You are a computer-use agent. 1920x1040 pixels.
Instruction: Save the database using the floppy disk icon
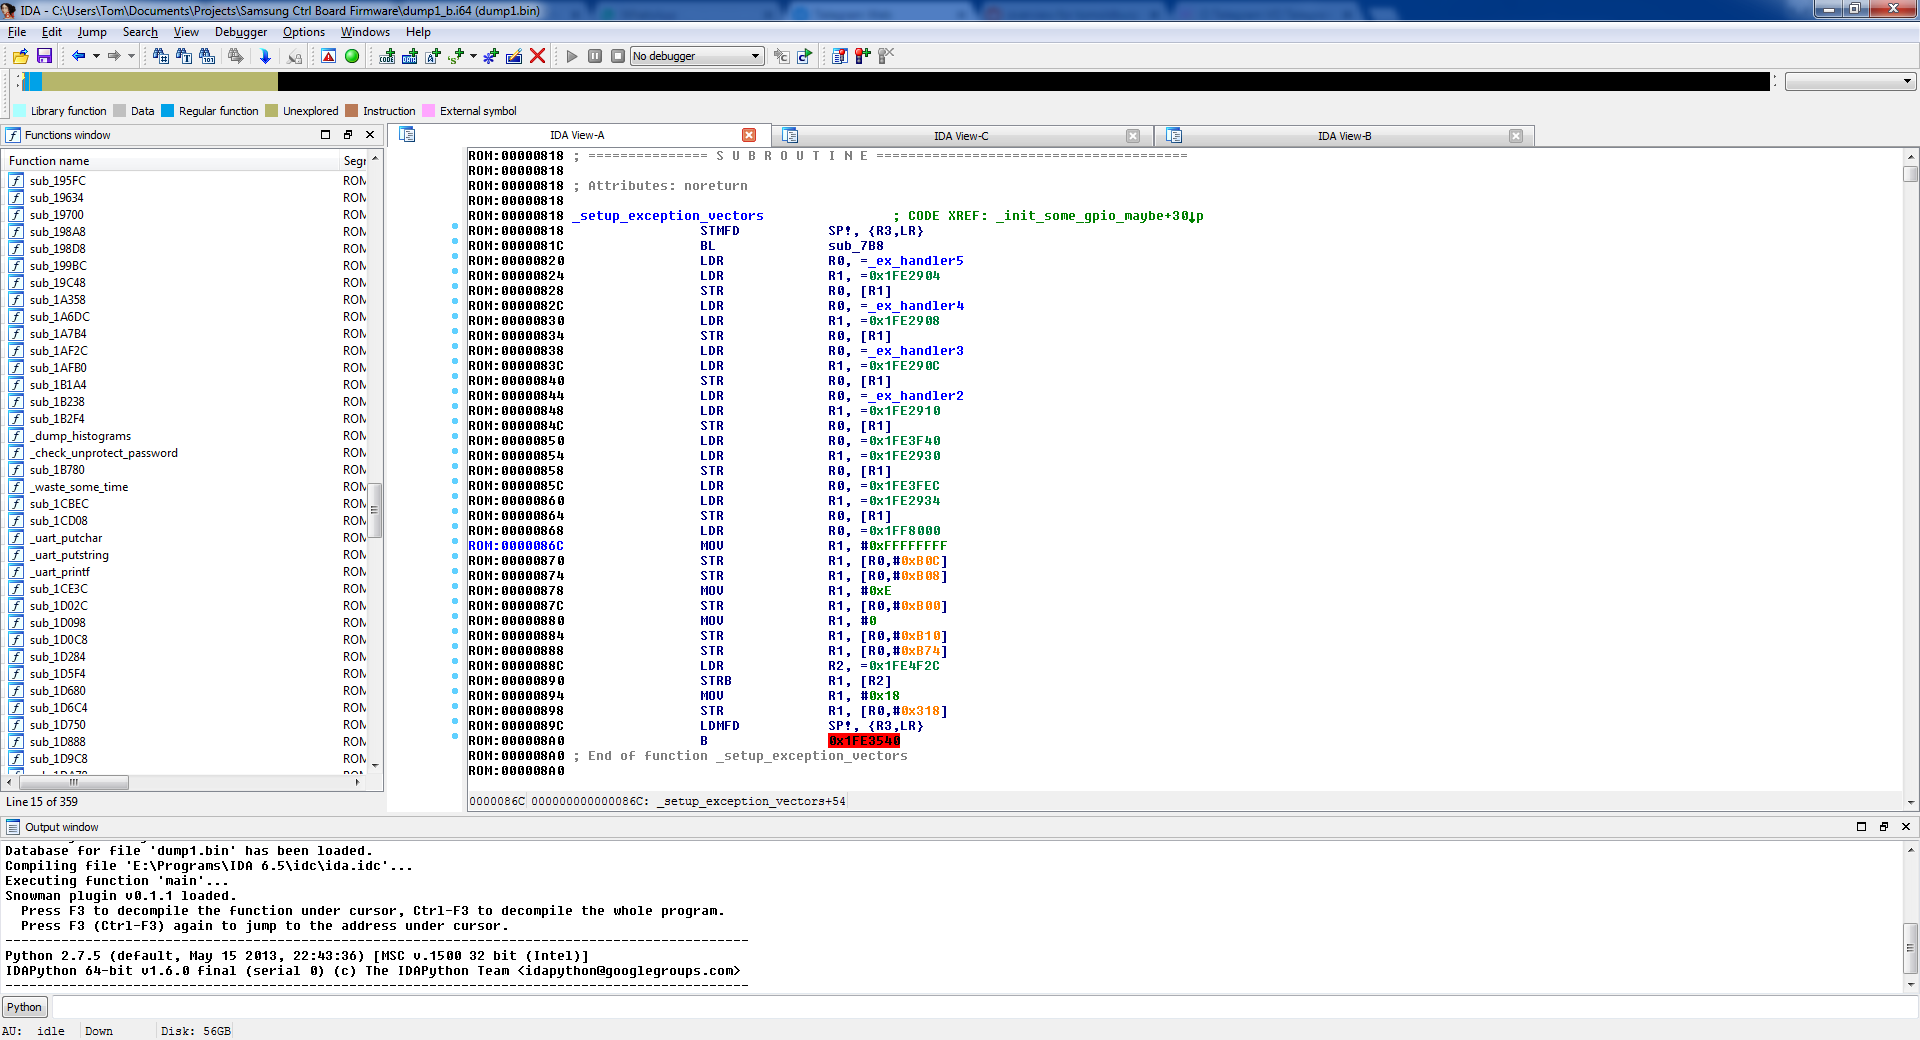tap(44, 56)
